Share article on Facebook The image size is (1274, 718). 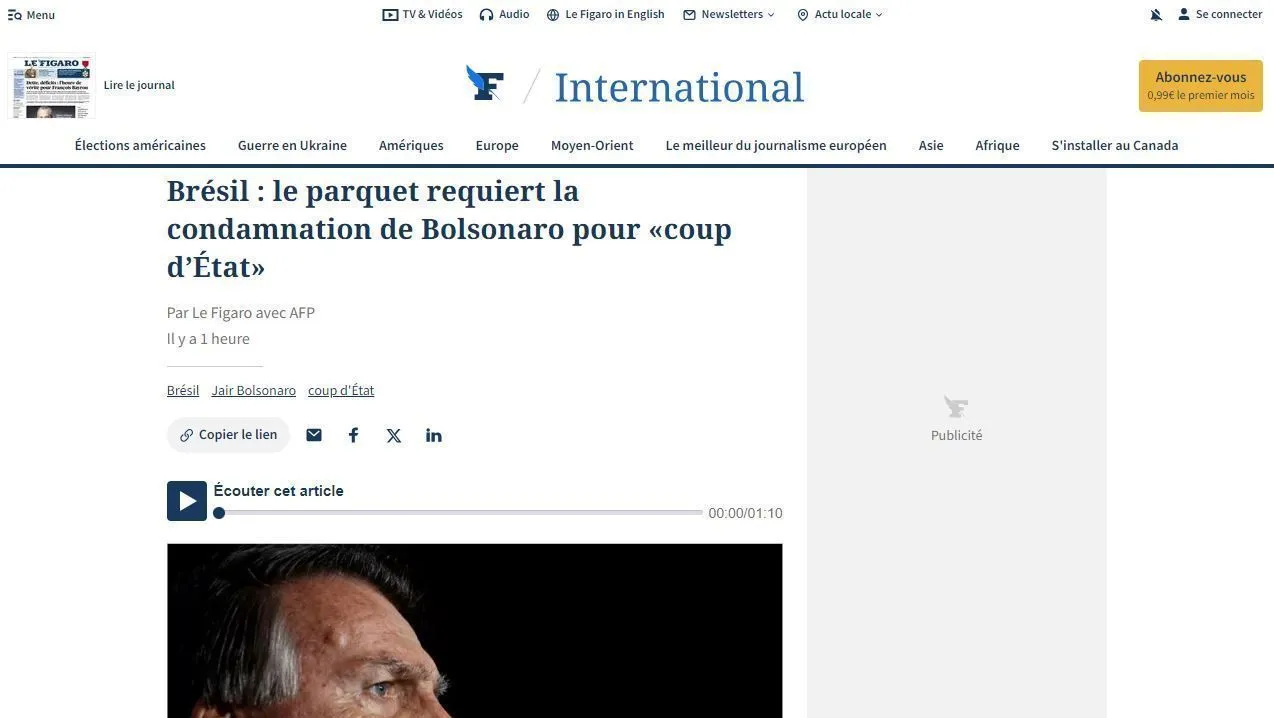[353, 435]
